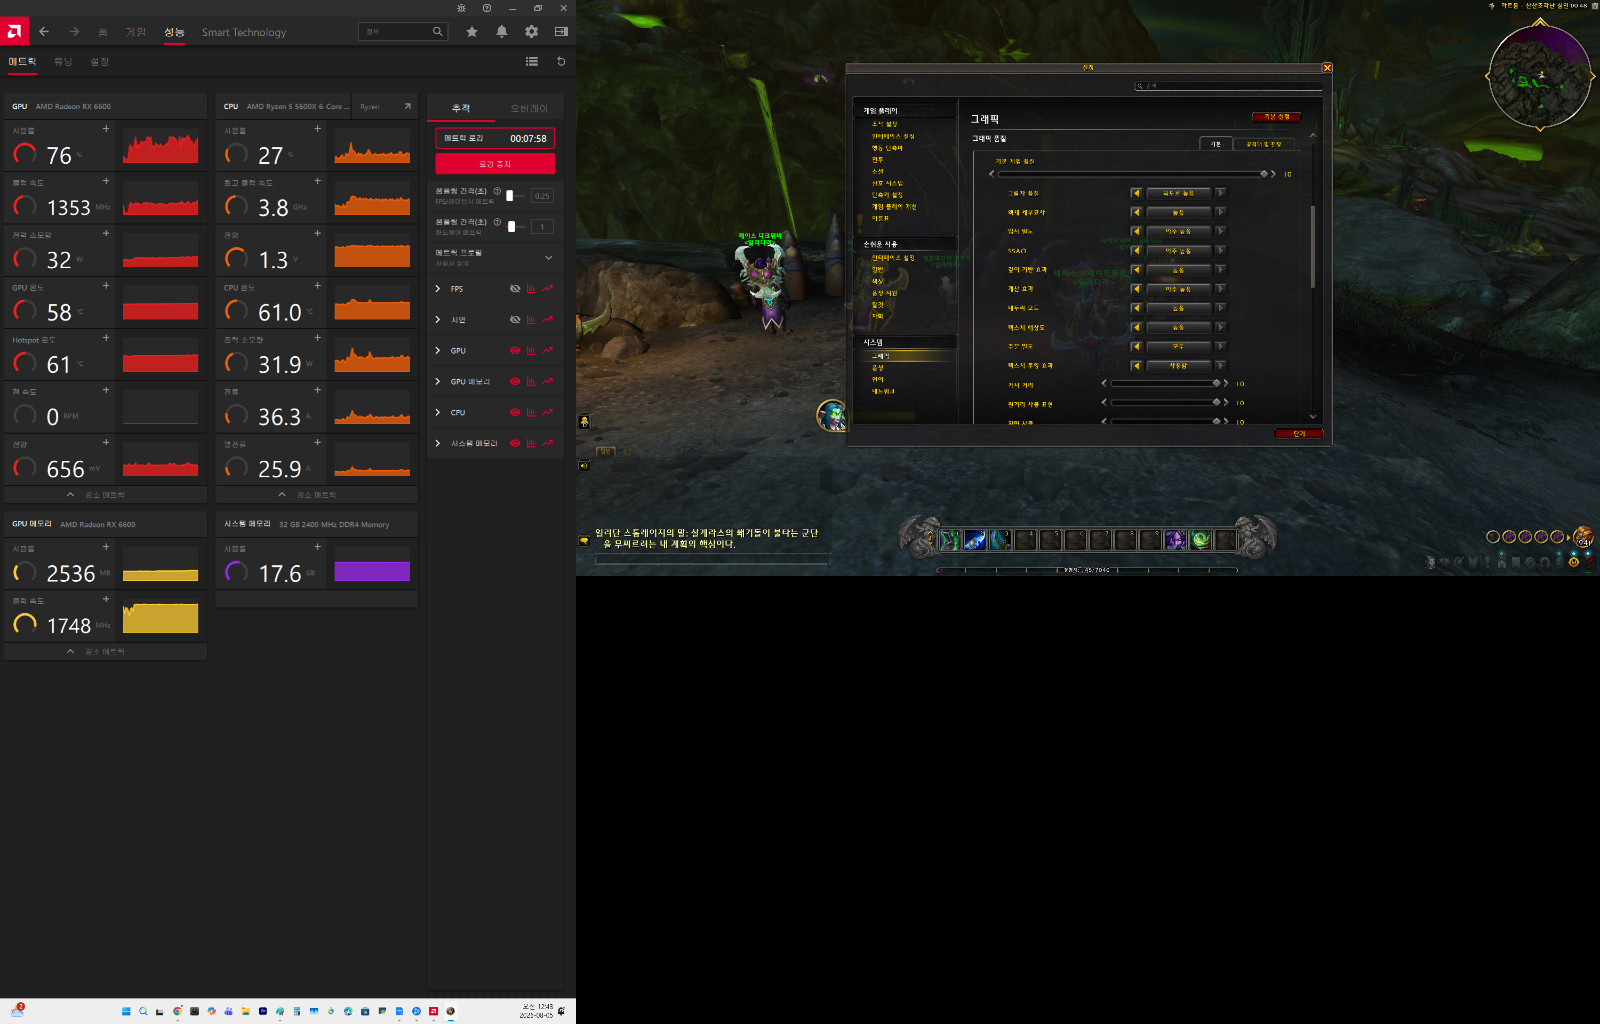Click the AMD Software search field
The image size is (1600, 1024).
(402, 32)
